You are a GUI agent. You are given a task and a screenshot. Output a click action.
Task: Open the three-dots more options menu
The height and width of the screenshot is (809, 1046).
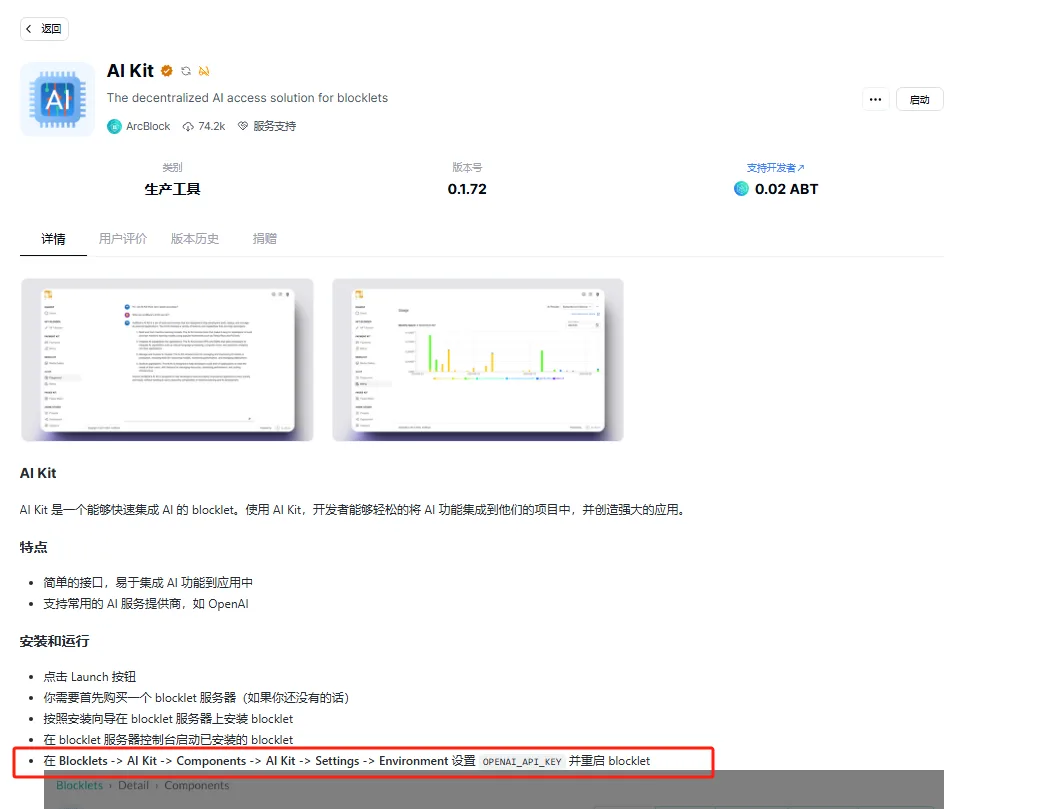pyautogui.click(x=875, y=99)
